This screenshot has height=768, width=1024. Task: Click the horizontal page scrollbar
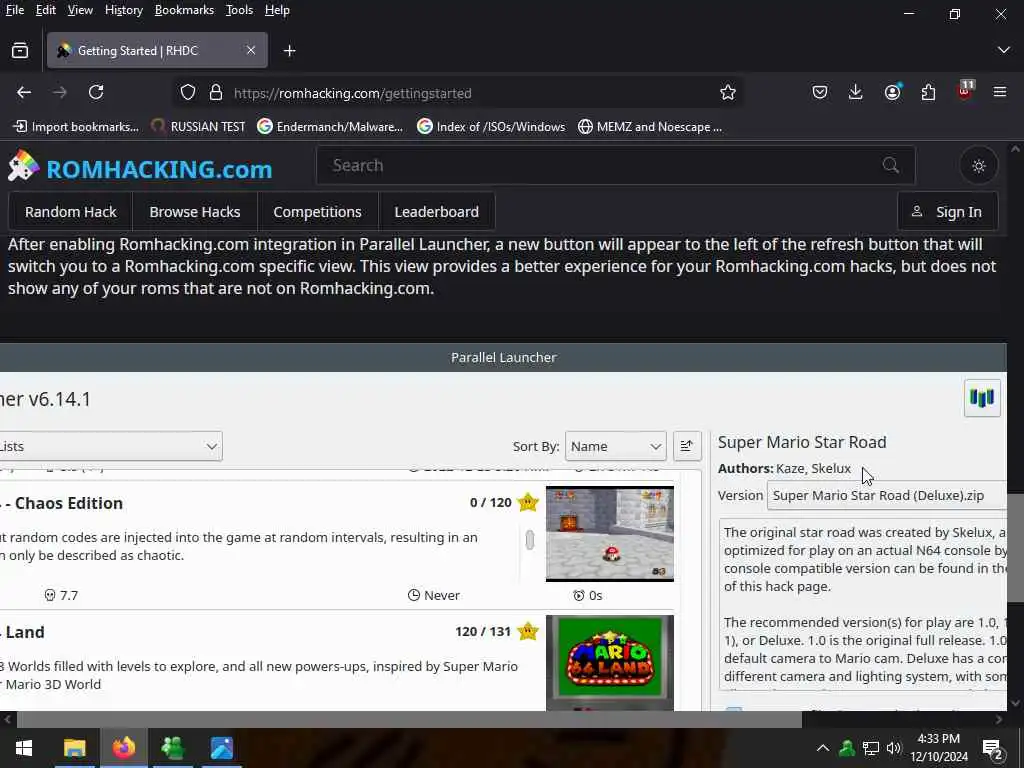coord(409,719)
